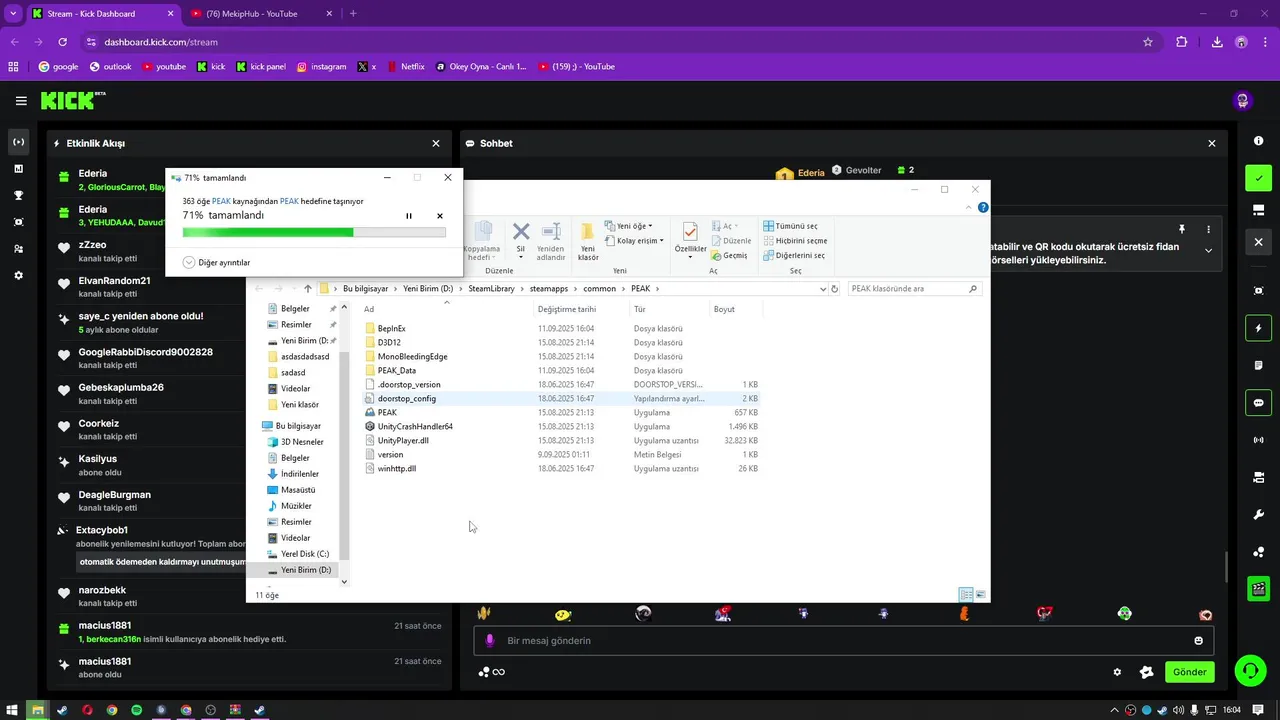
Task: Open the Kick sidebar settings gear
Action: [18, 275]
